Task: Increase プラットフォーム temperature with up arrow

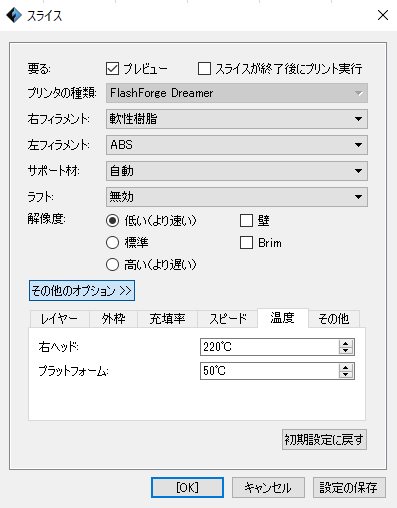Action: [x=346, y=367]
